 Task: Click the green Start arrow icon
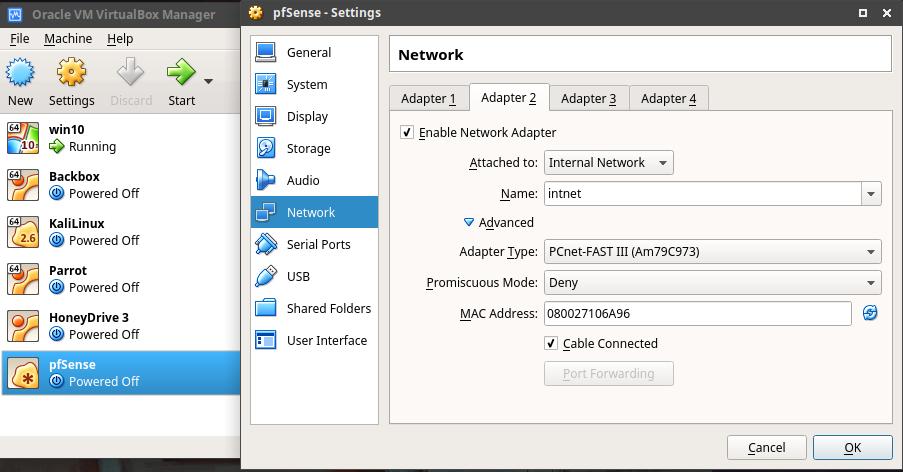[181, 72]
